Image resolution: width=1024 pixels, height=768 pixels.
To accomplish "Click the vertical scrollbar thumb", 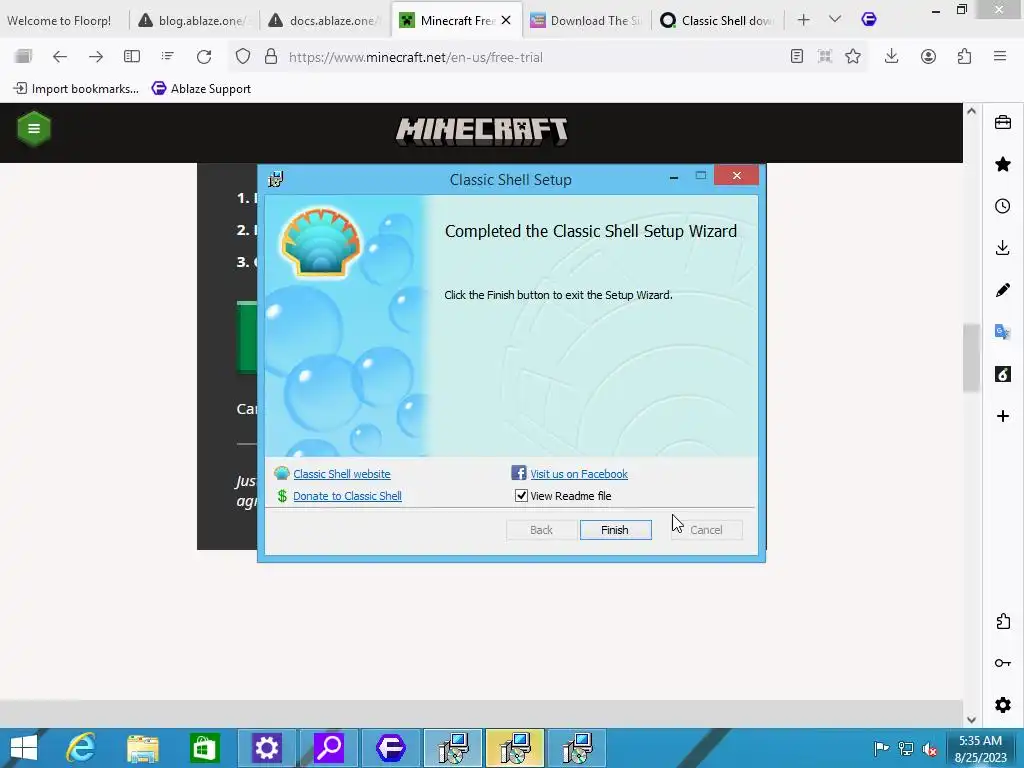I will (972, 358).
